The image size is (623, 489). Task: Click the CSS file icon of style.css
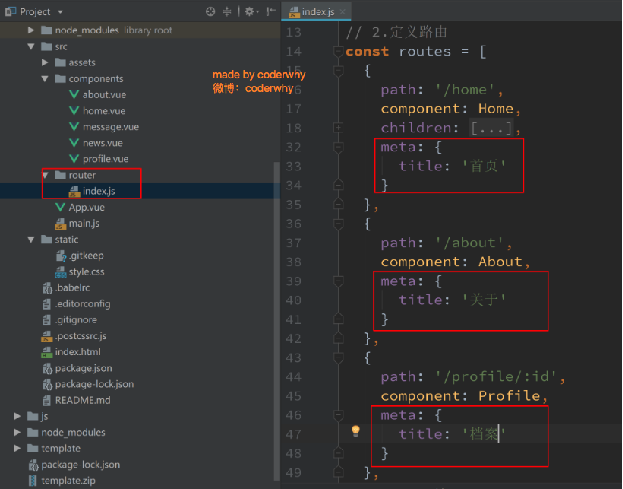(60, 272)
